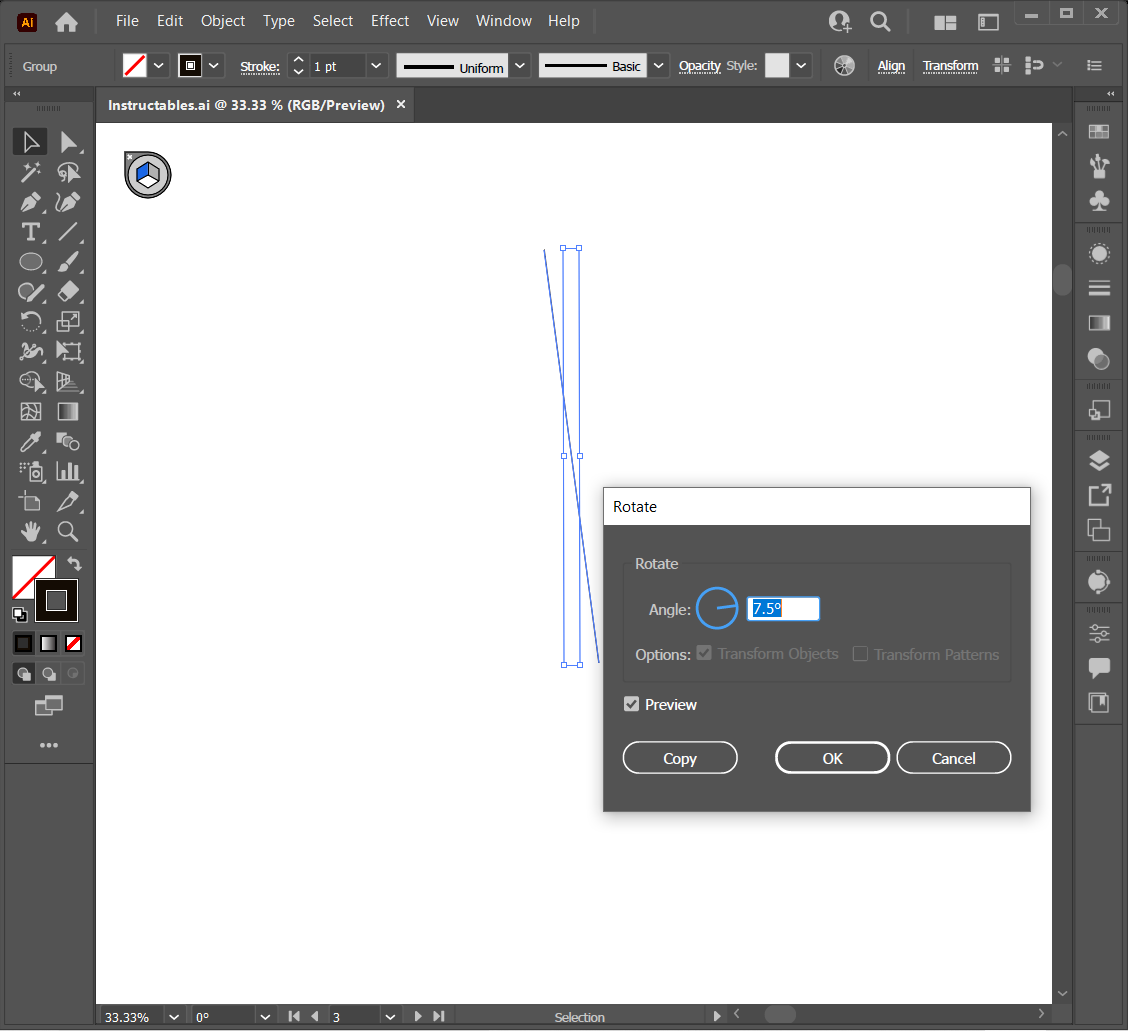Select the Artboard tool

click(x=30, y=501)
